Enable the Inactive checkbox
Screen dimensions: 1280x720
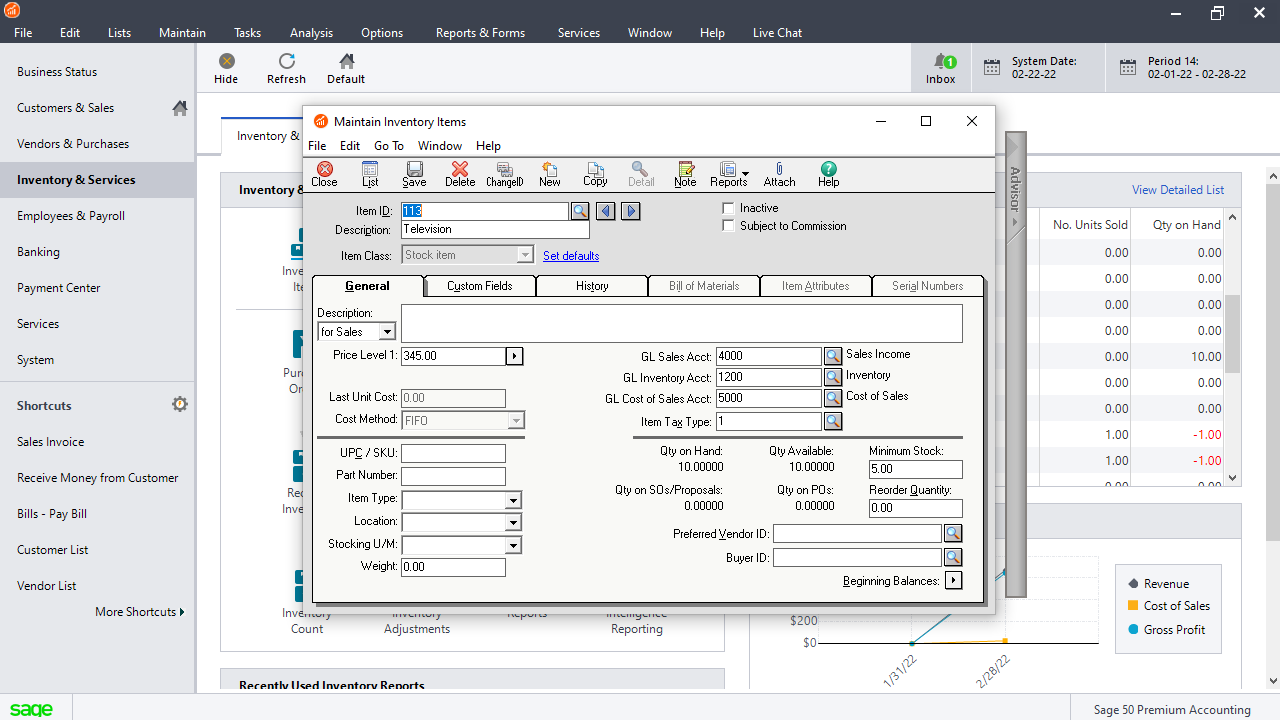[729, 208]
